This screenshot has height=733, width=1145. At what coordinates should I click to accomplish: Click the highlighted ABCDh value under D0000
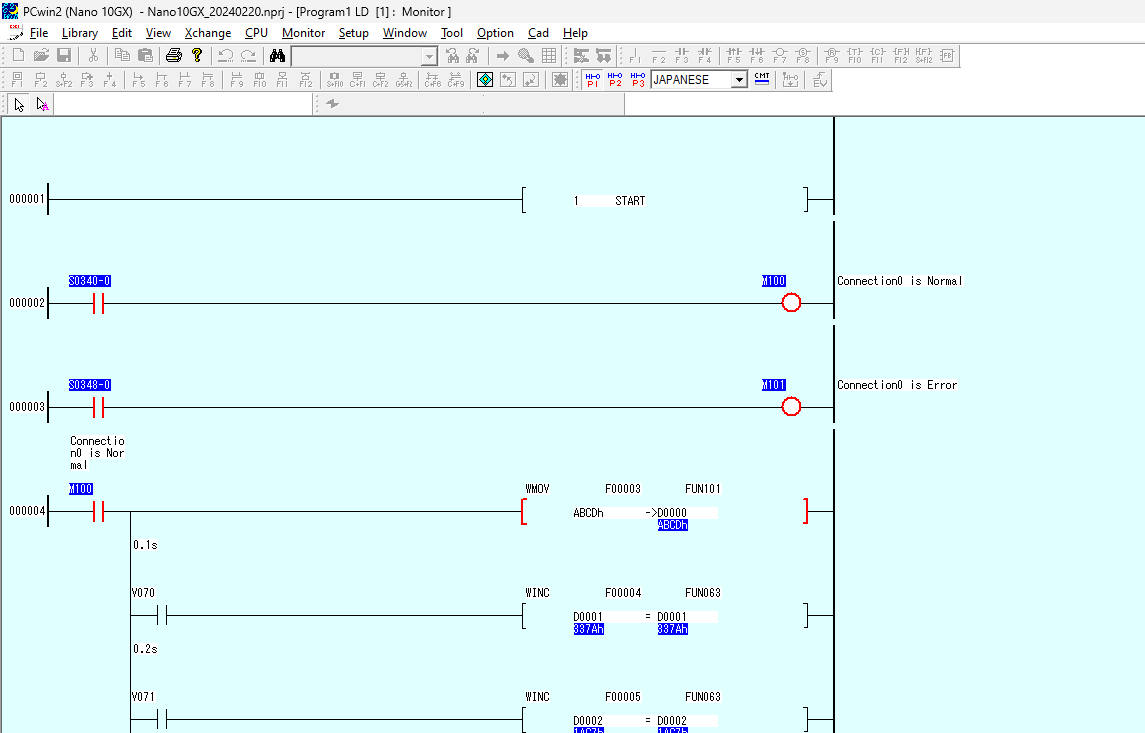[673, 525]
